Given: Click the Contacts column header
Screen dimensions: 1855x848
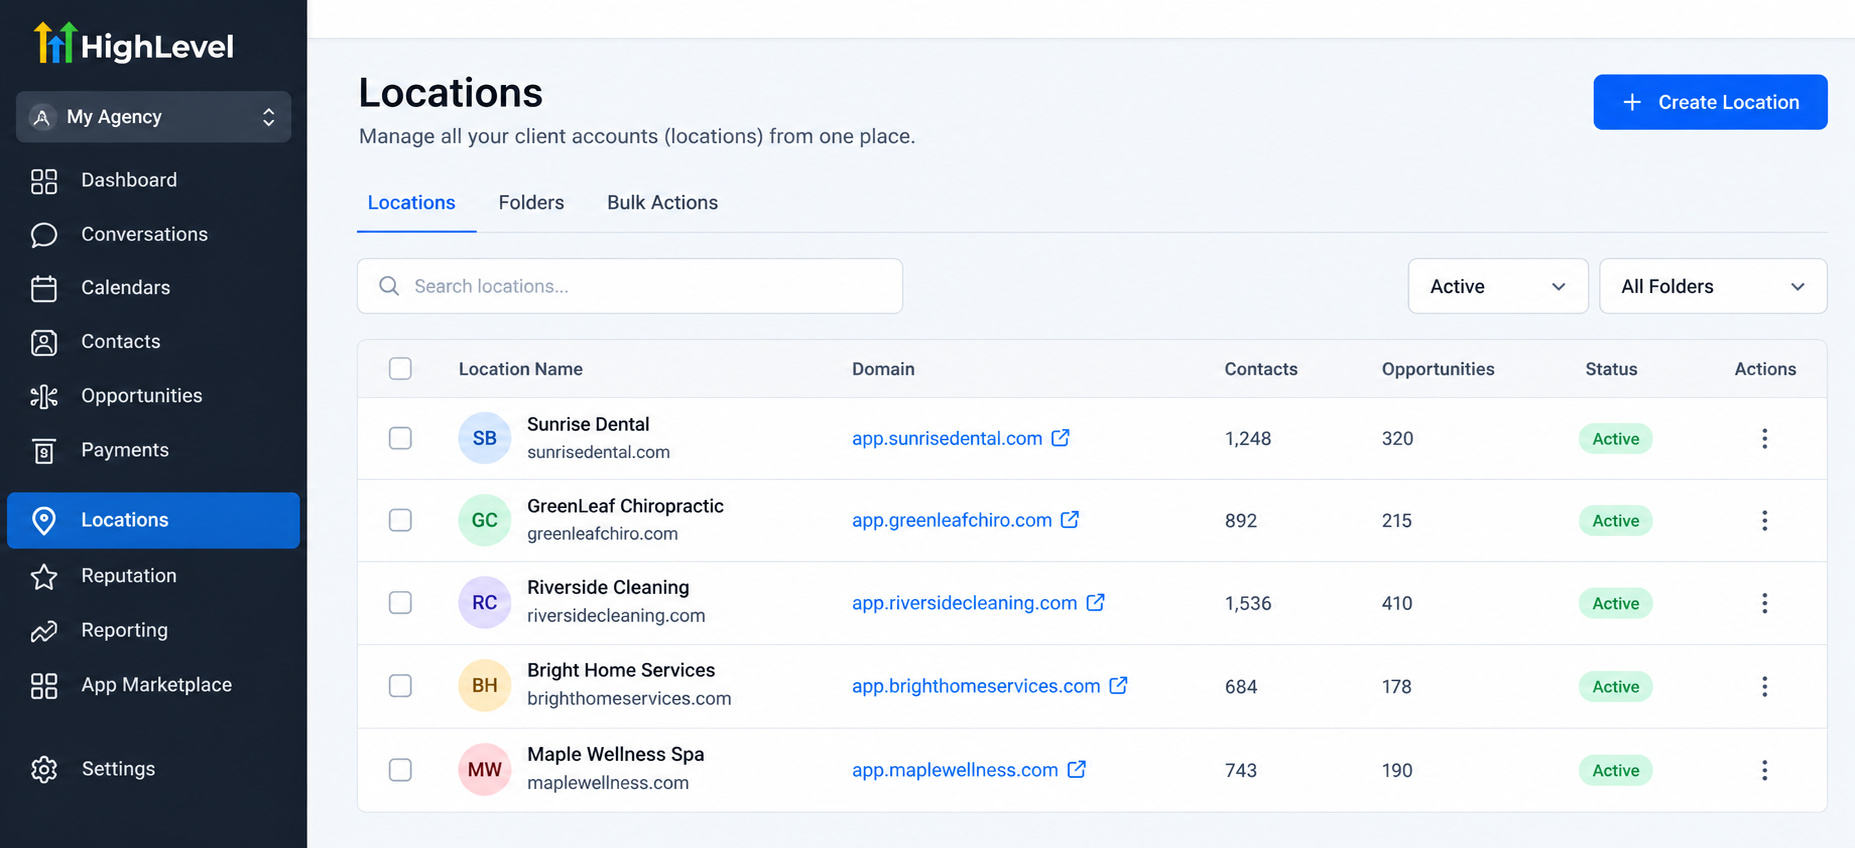Looking at the screenshot, I should coord(1261,369).
